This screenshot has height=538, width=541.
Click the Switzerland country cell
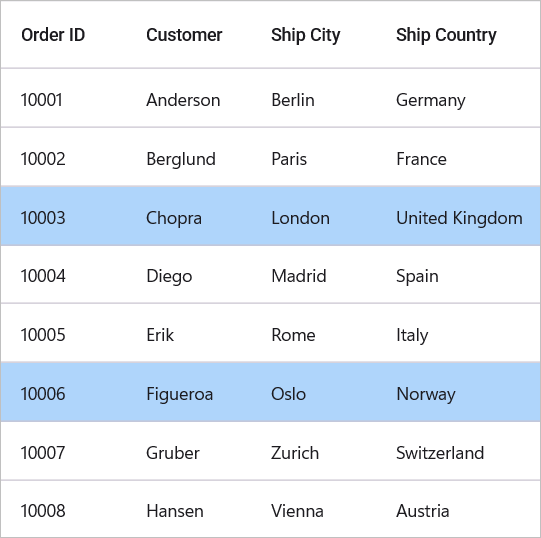440,453
